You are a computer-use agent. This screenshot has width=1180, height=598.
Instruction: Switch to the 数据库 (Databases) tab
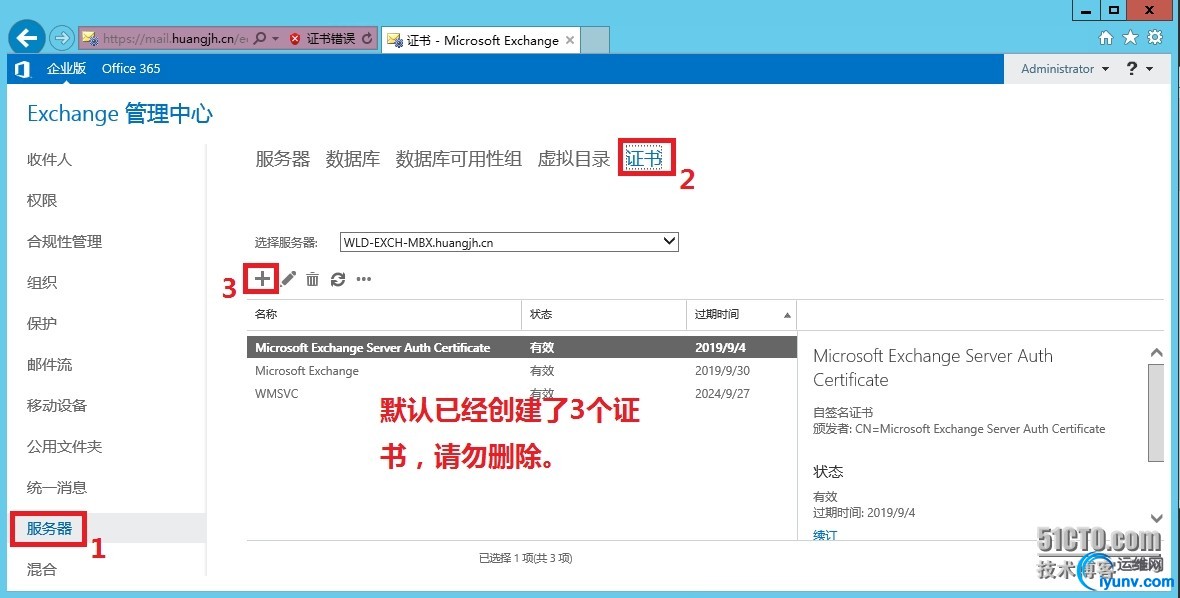(352, 159)
